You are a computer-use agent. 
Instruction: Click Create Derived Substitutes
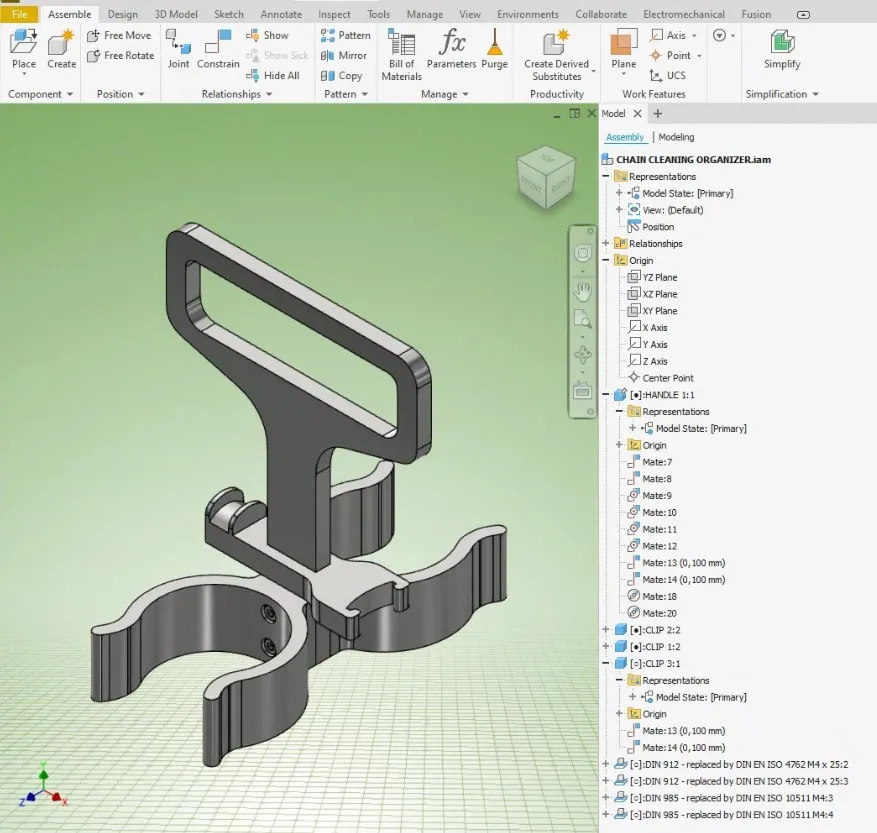coord(557,55)
